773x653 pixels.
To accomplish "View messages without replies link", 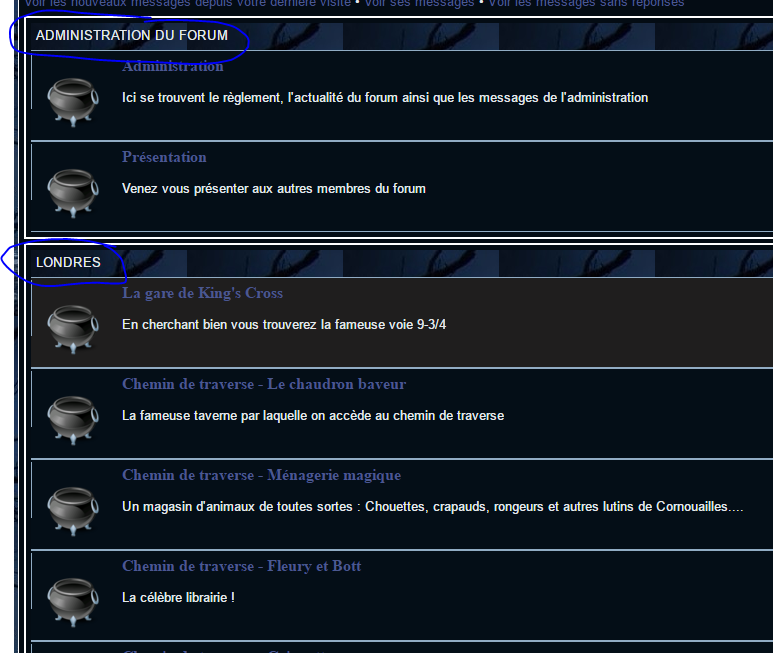I will coord(586,3).
